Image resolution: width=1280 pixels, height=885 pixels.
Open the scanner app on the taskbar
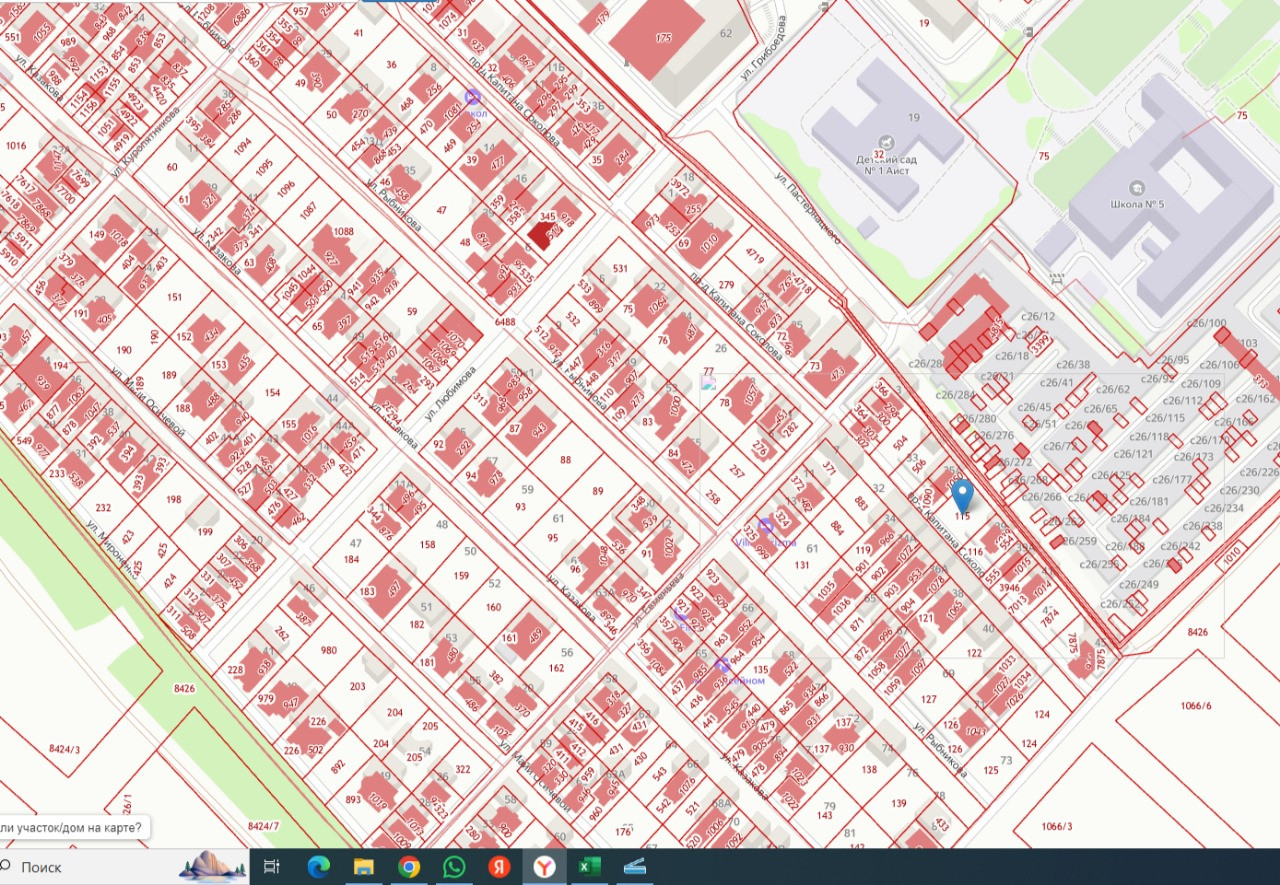(635, 867)
